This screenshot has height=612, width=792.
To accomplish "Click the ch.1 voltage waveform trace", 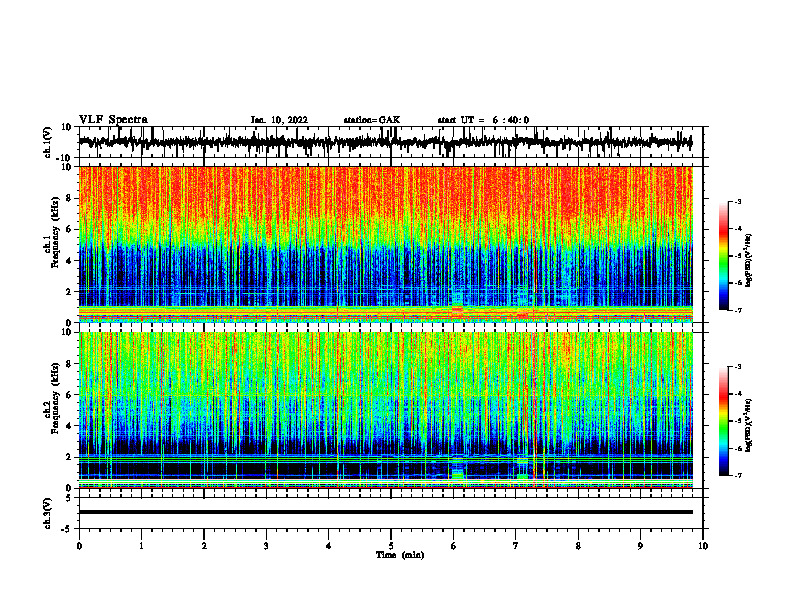I will (385, 142).
